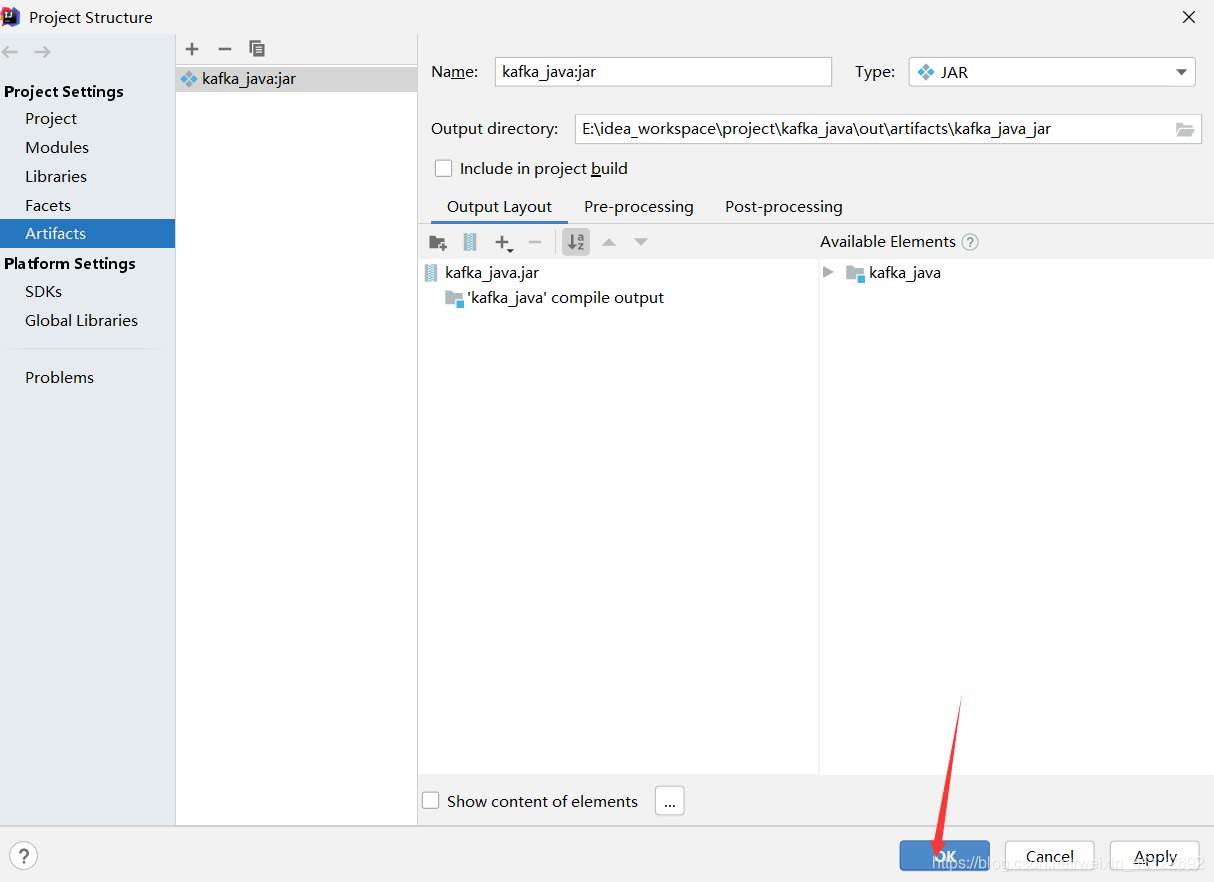
Task: Enable Show content of elements checkbox
Action: pos(431,801)
